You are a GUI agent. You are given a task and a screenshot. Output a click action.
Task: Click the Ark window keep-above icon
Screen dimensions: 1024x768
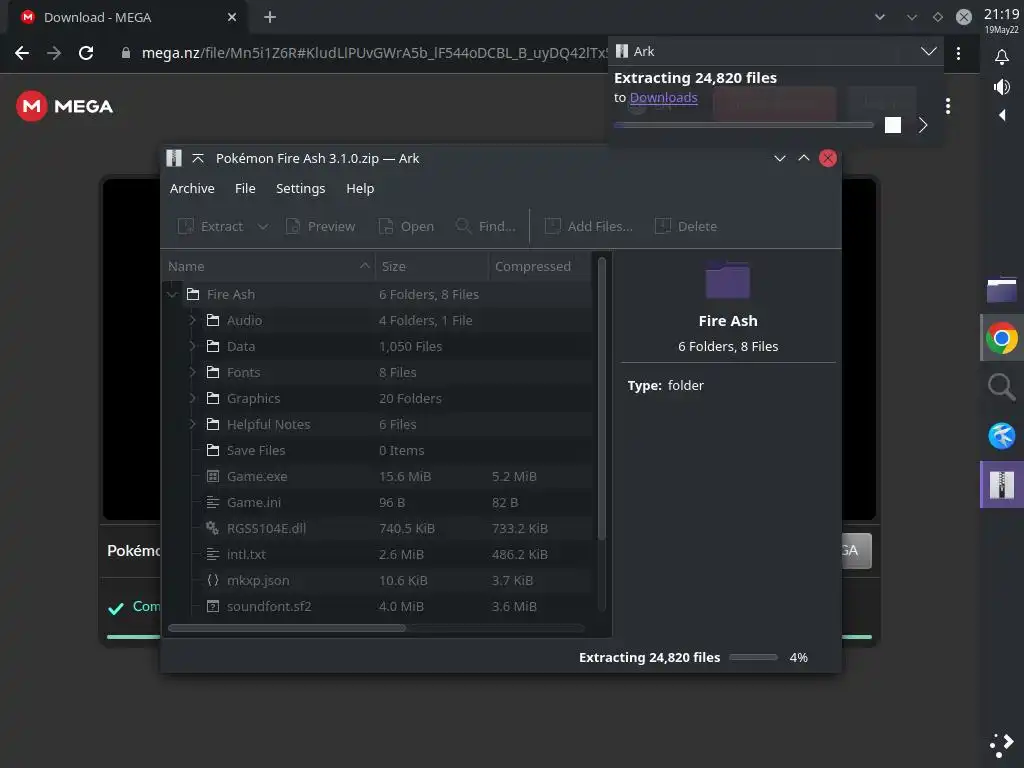point(198,158)
